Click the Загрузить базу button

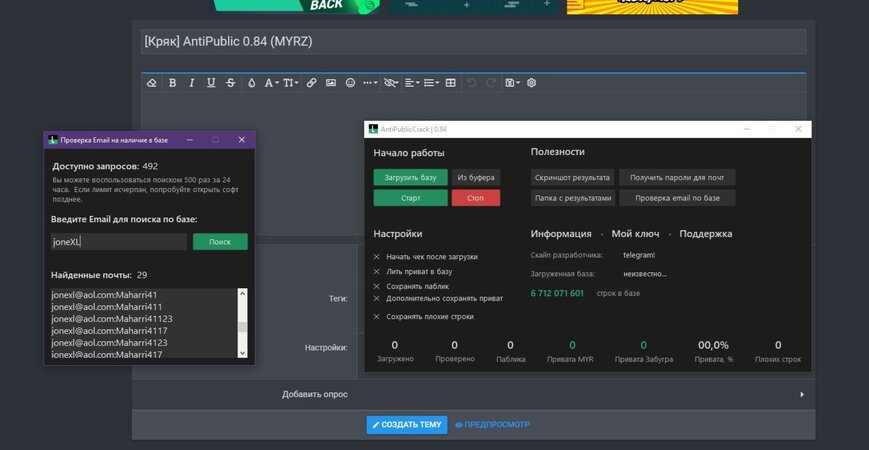click(411, 177)
